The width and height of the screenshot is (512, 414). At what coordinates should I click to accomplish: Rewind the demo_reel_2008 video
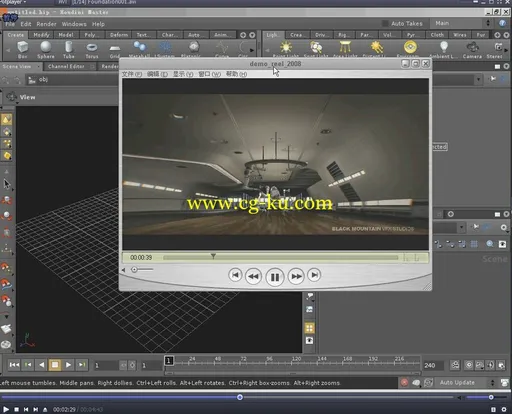[253, 276]
